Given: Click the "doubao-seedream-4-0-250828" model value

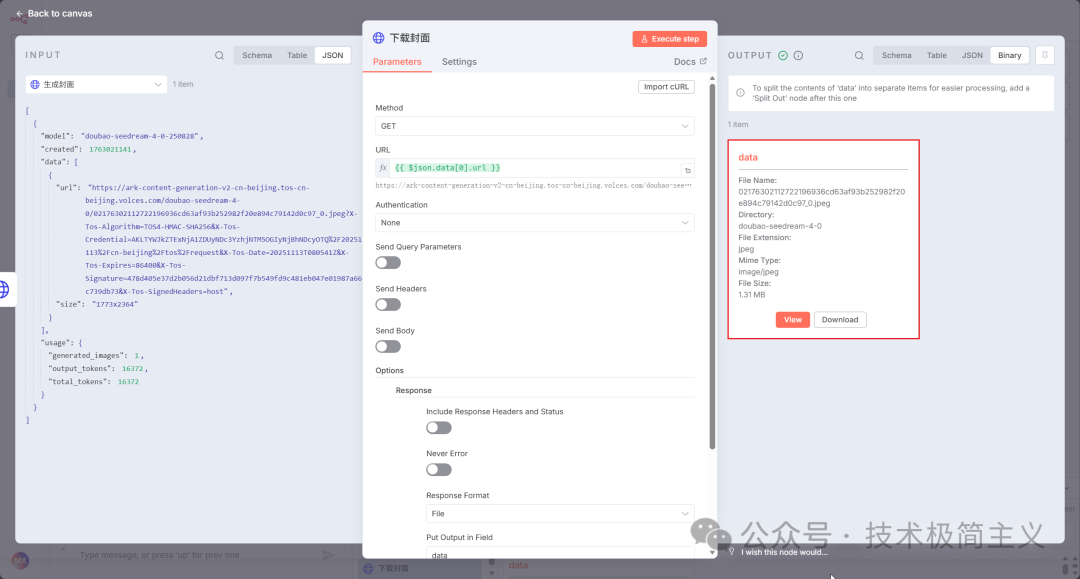Looking at the screenshot, I should click(141, 136).
